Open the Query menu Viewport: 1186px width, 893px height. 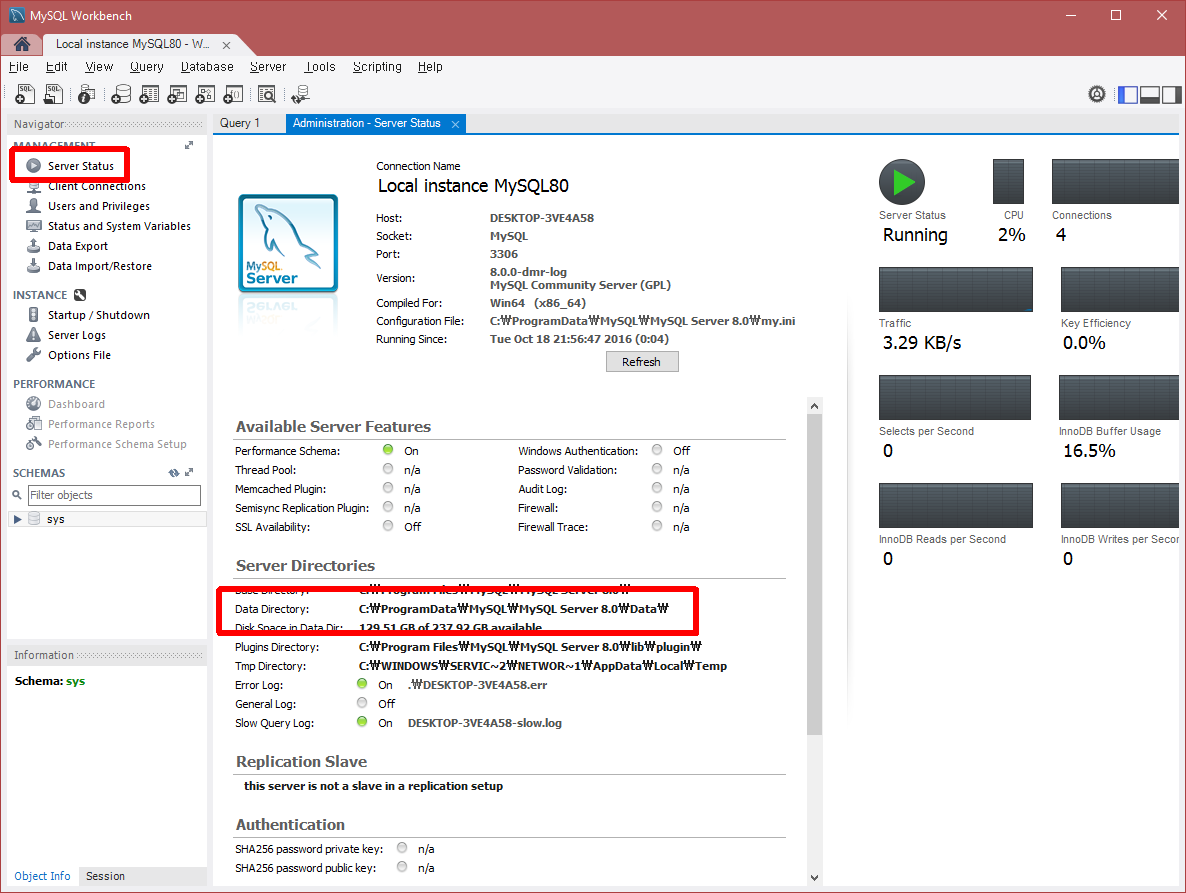[x=147, y=67]
